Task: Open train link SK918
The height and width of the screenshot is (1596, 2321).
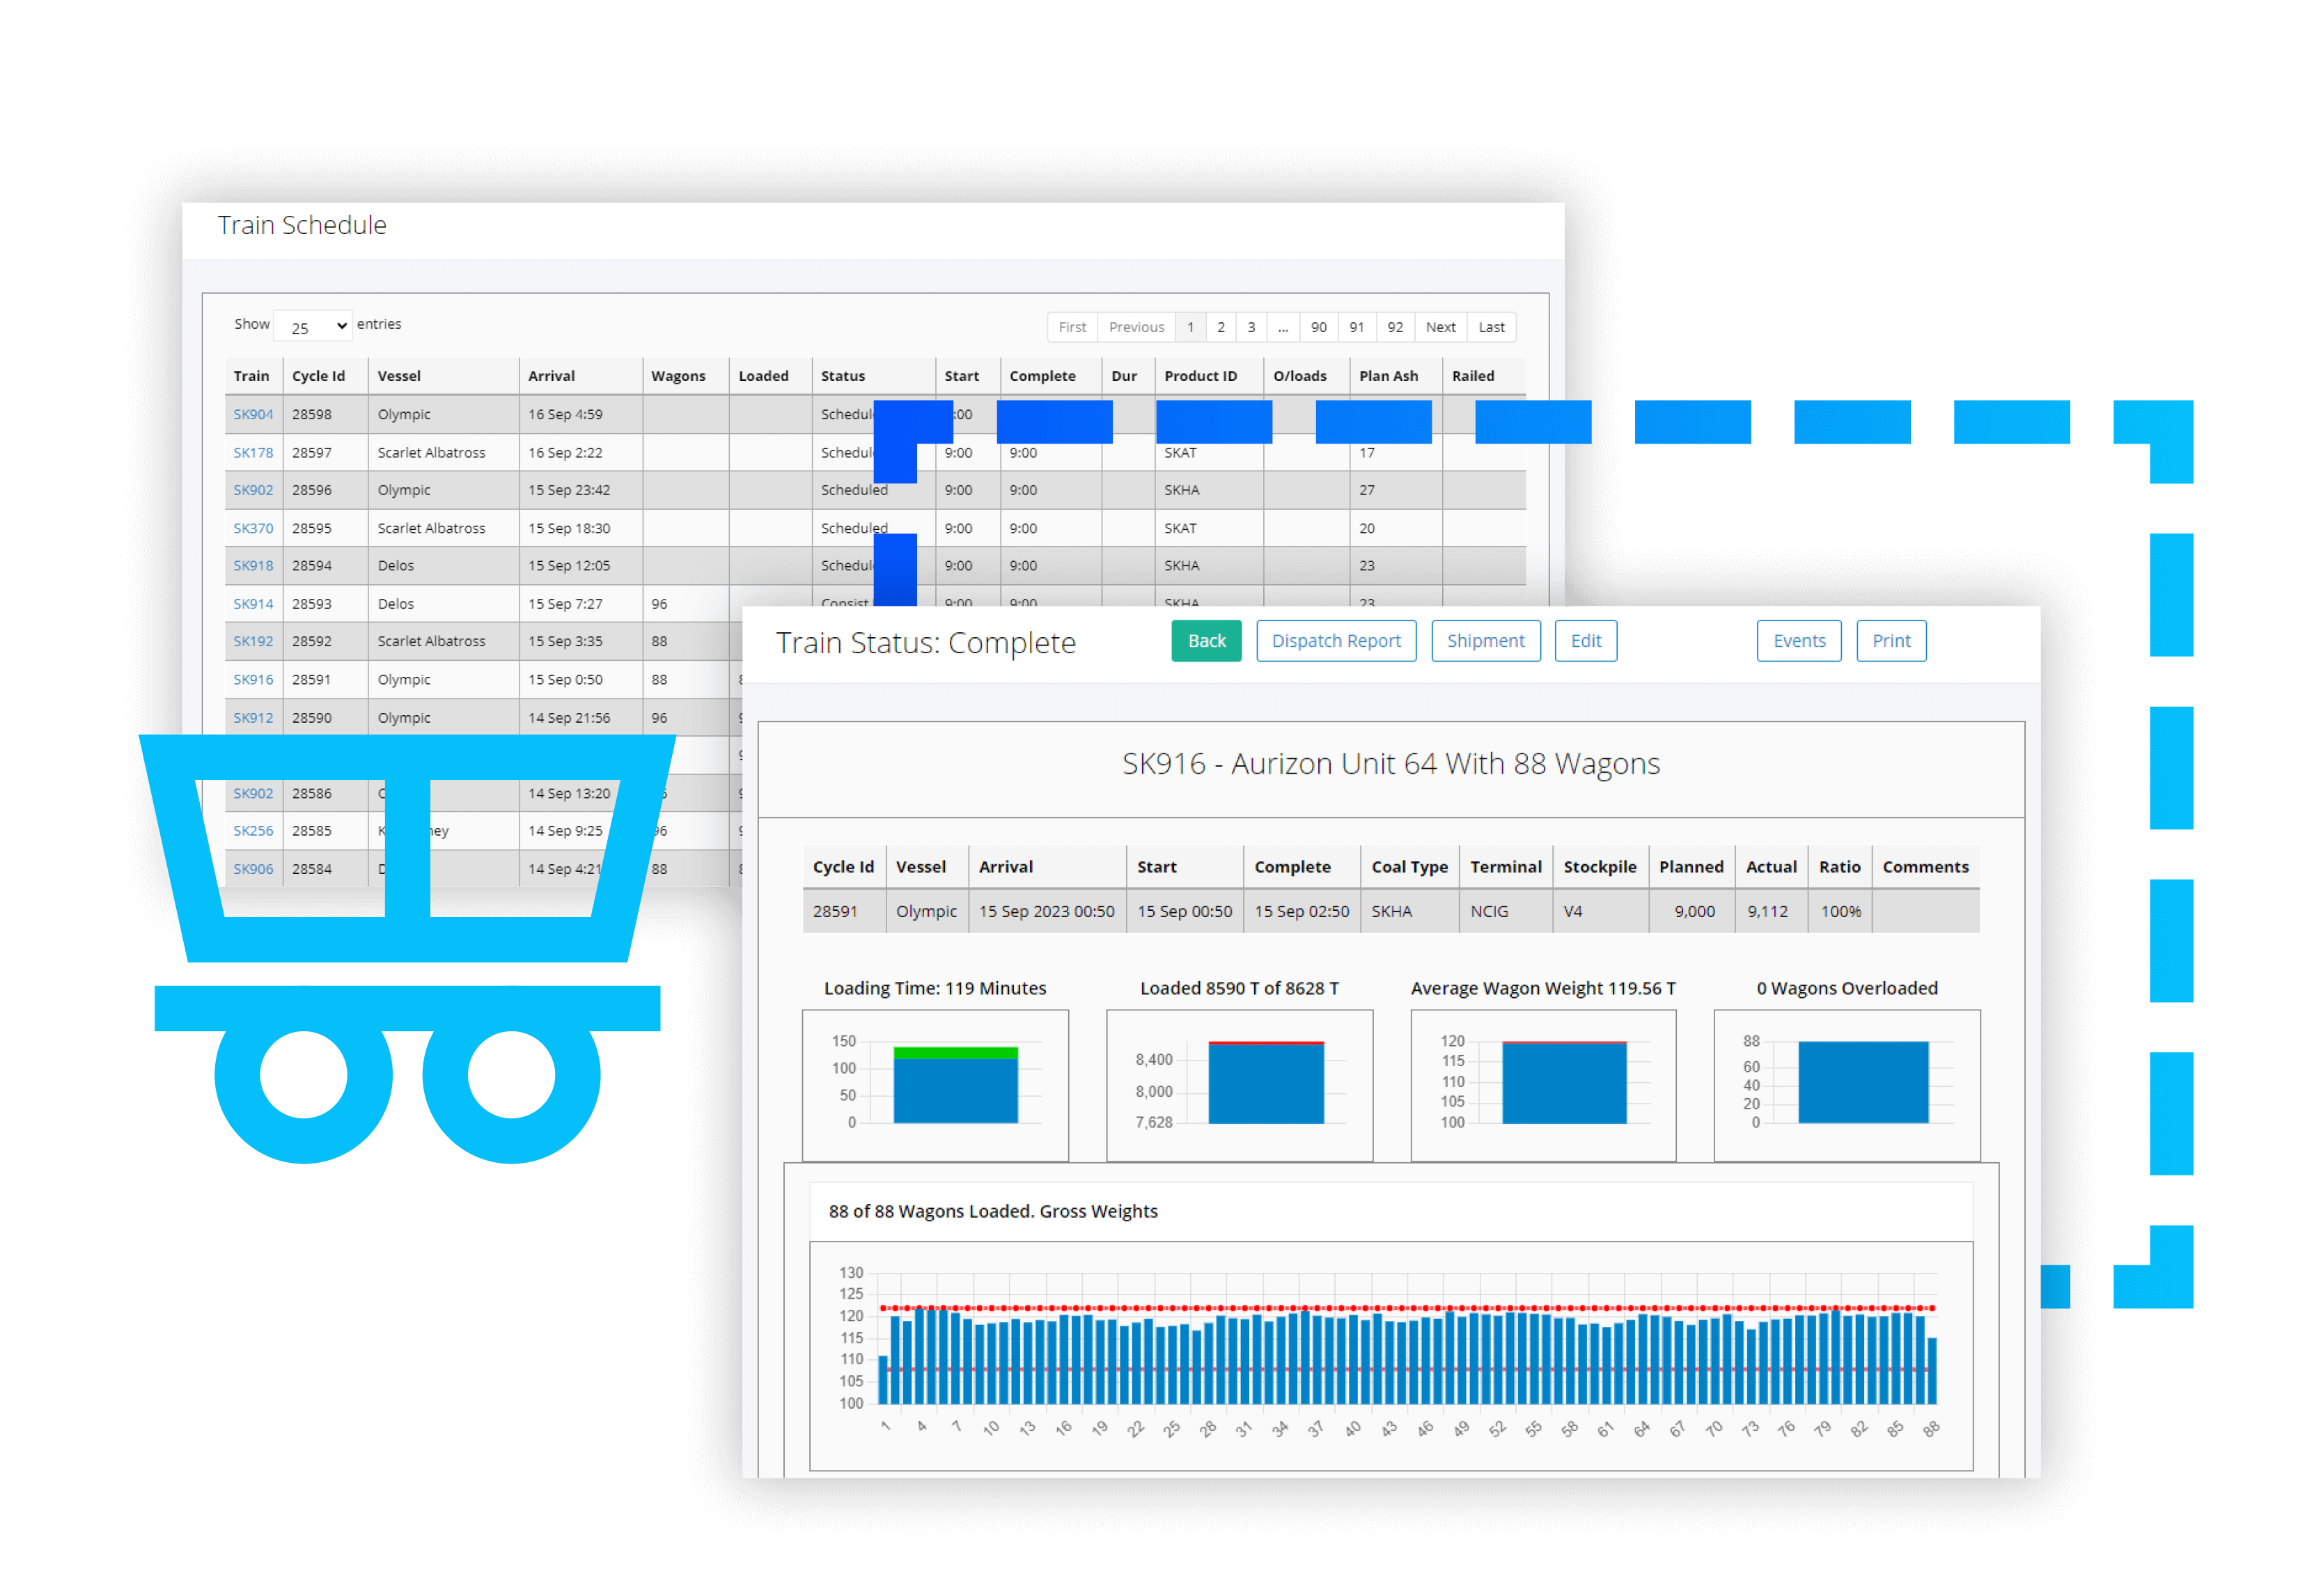Action: tap(253, 565)
